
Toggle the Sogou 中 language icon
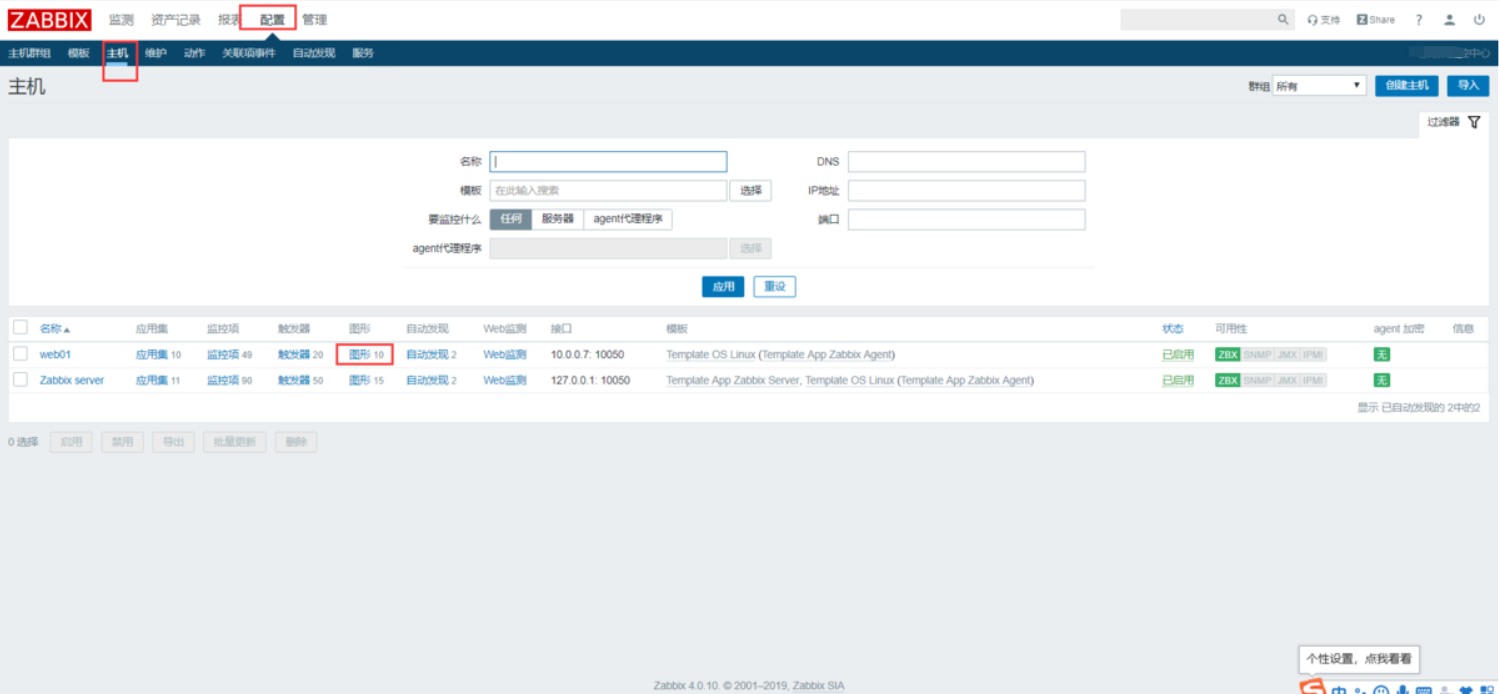tap(1339, 689)
